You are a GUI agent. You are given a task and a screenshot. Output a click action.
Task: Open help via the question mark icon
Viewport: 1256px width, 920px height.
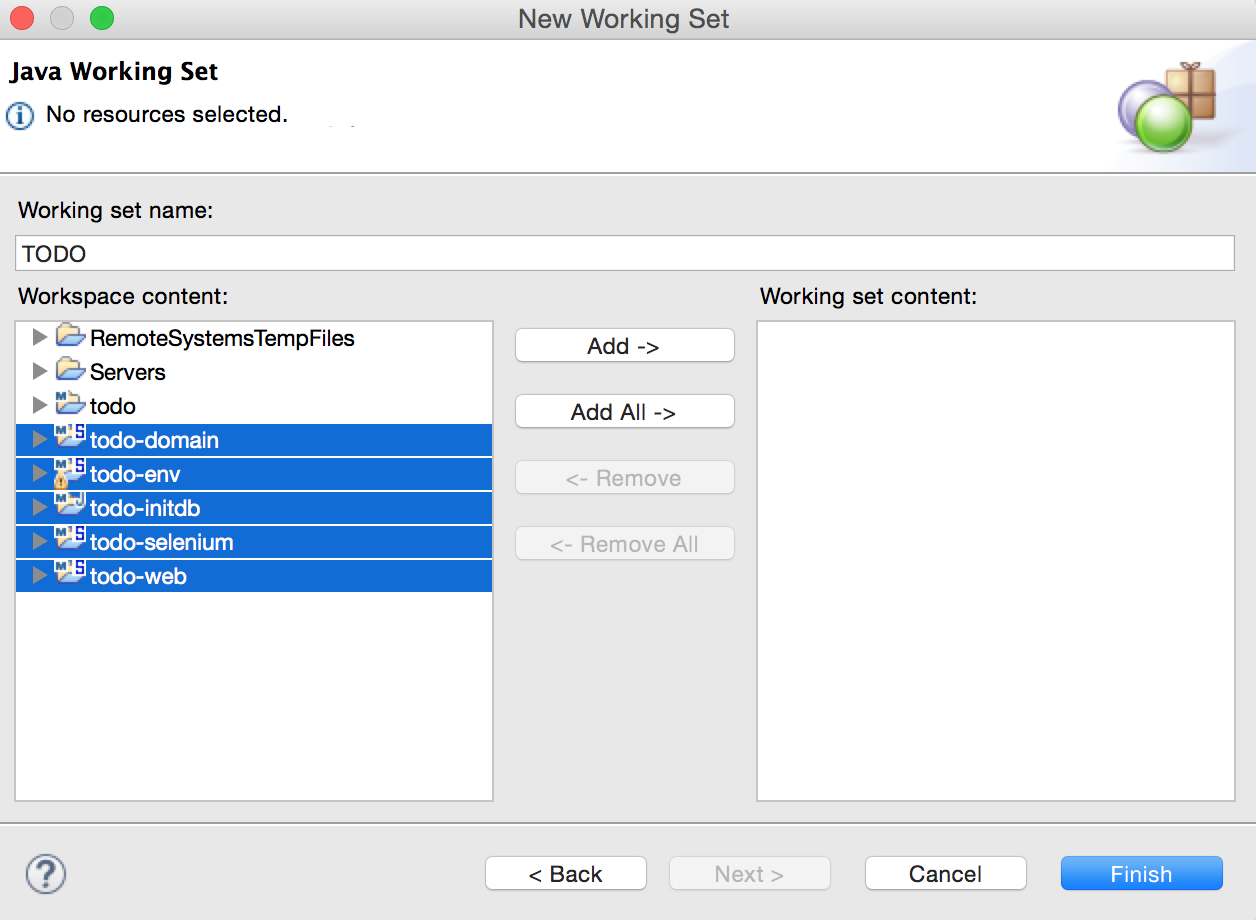click(x=45, y=873)
